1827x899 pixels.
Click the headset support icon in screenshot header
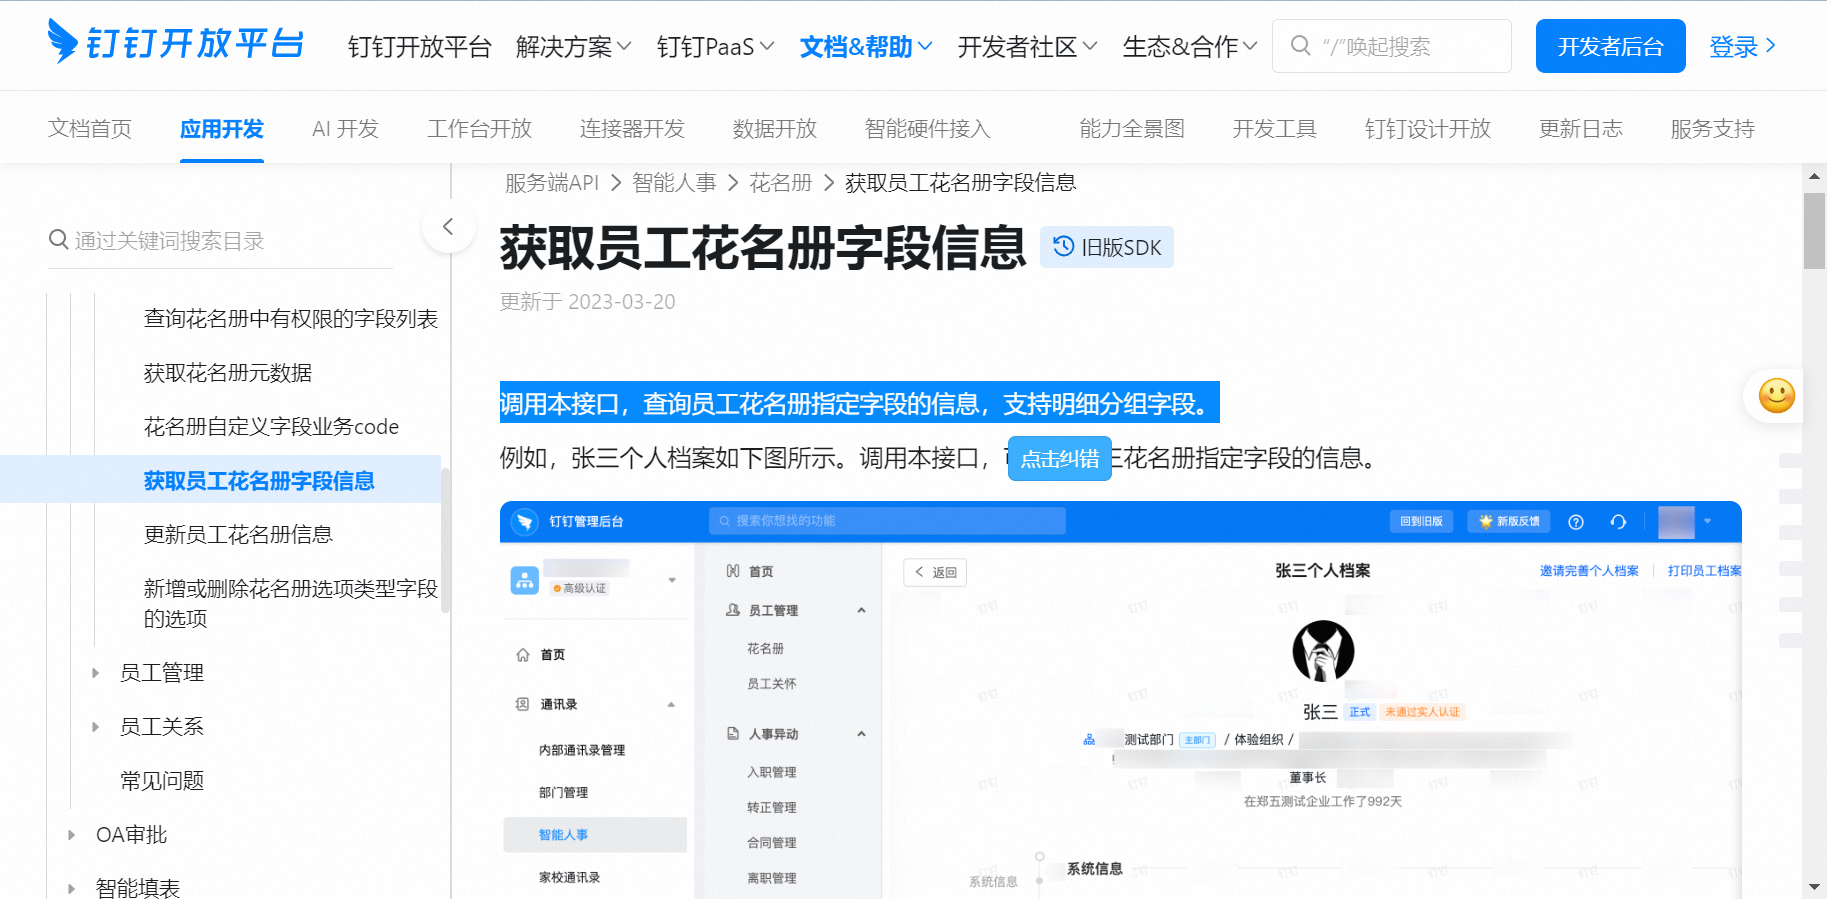tap(1618, 521)
